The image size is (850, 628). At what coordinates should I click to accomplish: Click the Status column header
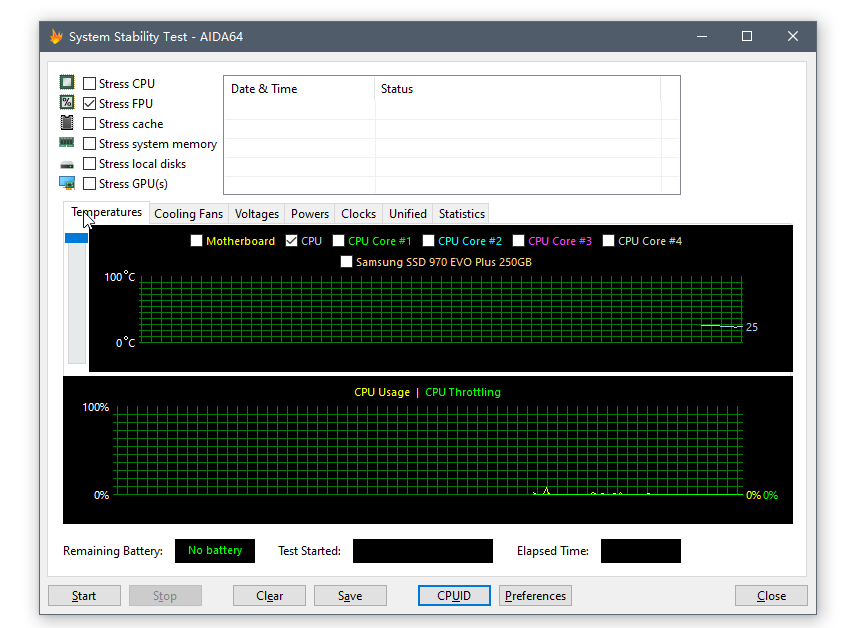[x=518, y=89]
